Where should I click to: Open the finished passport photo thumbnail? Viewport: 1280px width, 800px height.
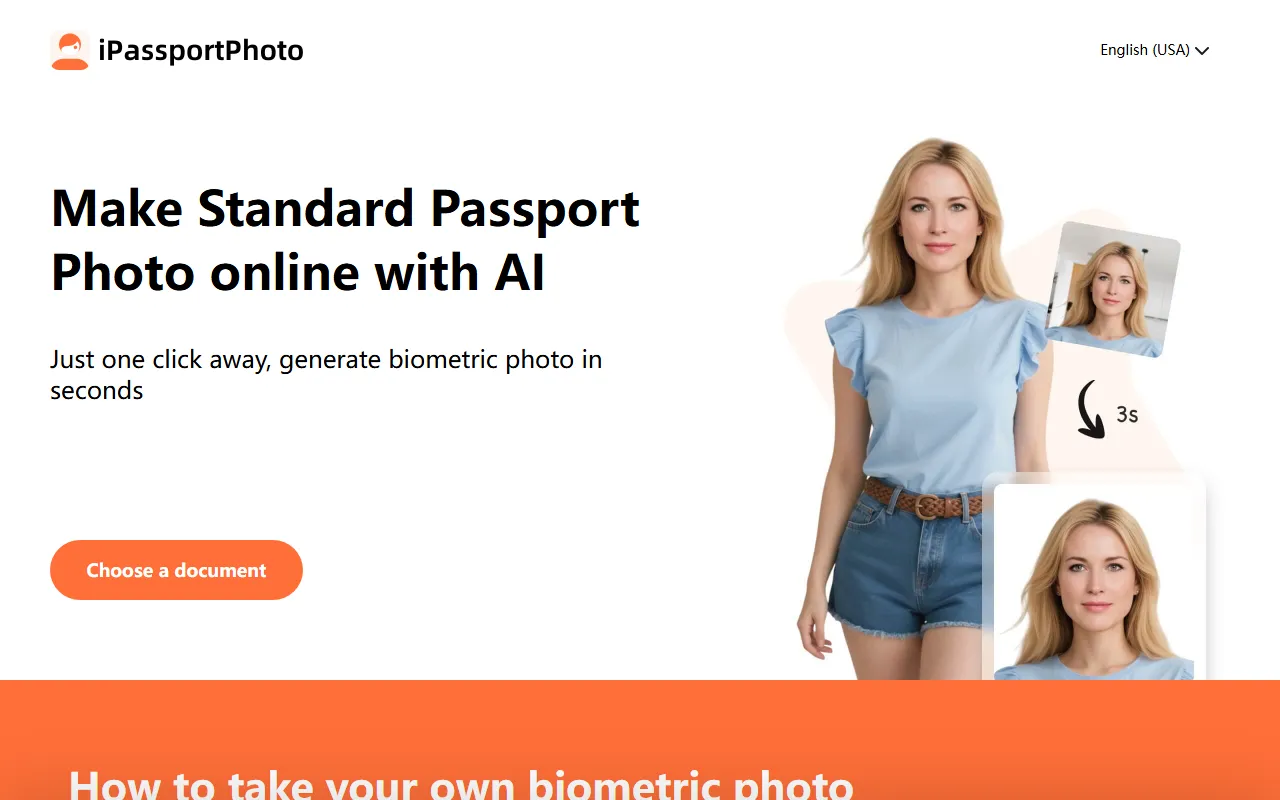[x=1094, y=582]
